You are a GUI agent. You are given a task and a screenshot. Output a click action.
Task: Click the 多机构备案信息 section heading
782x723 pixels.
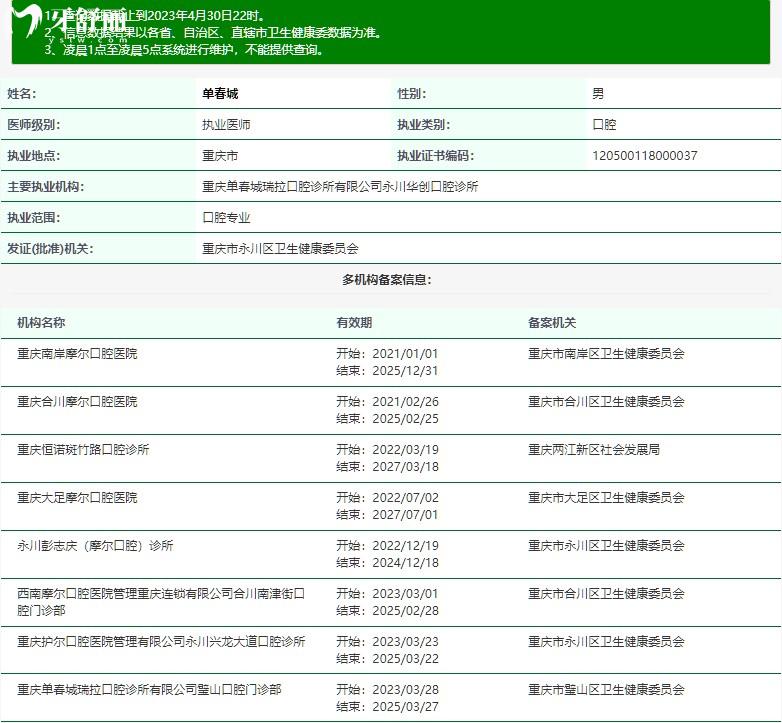[x=387, y=280]
